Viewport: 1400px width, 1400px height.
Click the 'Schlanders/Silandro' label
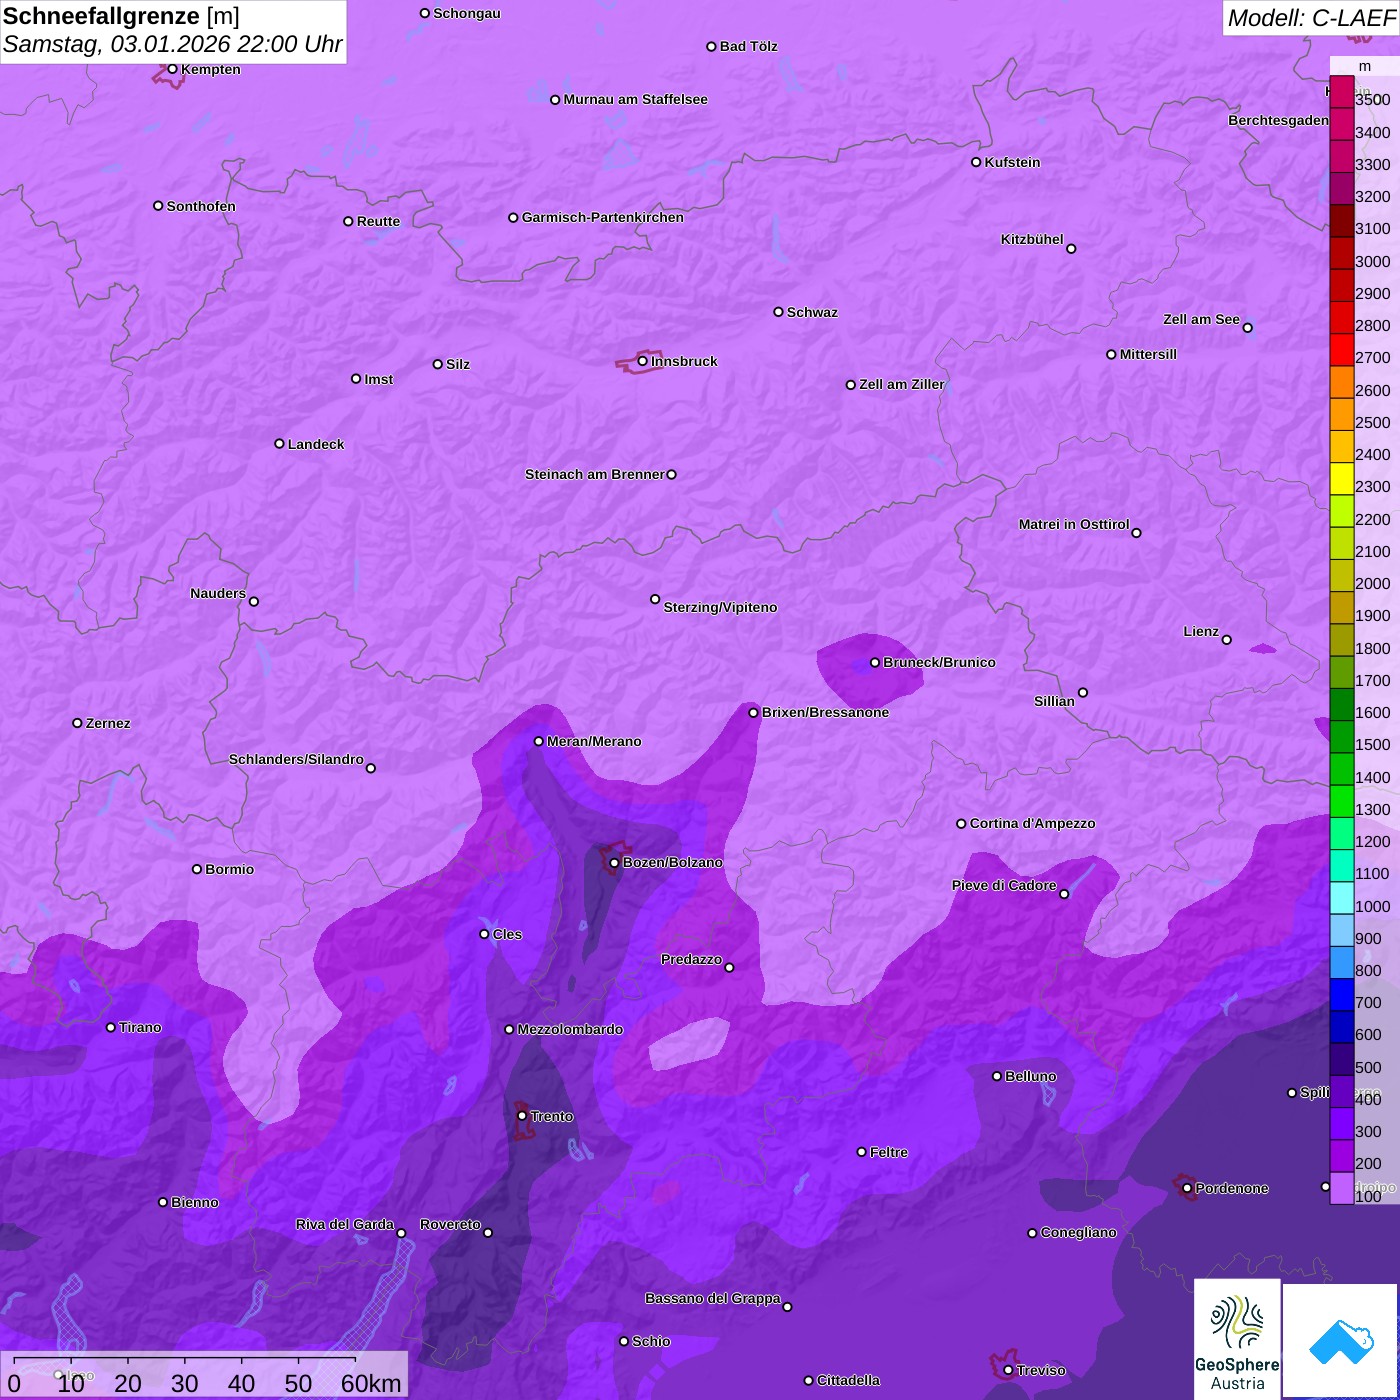[296, 759]
